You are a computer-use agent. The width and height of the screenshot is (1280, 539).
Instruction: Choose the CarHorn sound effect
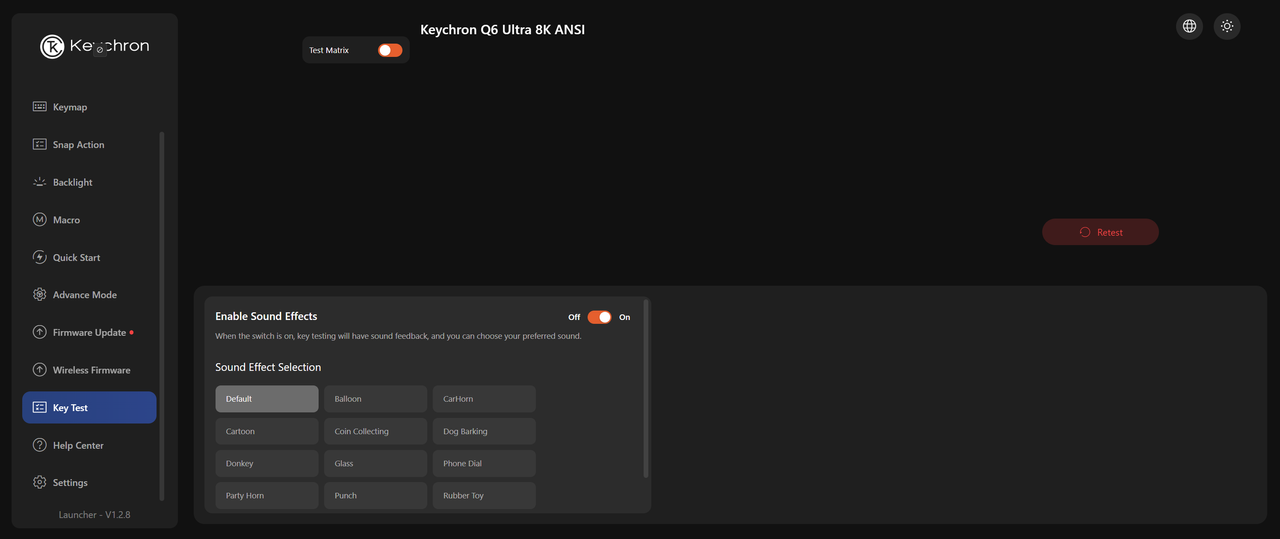[x=484, y=399]
